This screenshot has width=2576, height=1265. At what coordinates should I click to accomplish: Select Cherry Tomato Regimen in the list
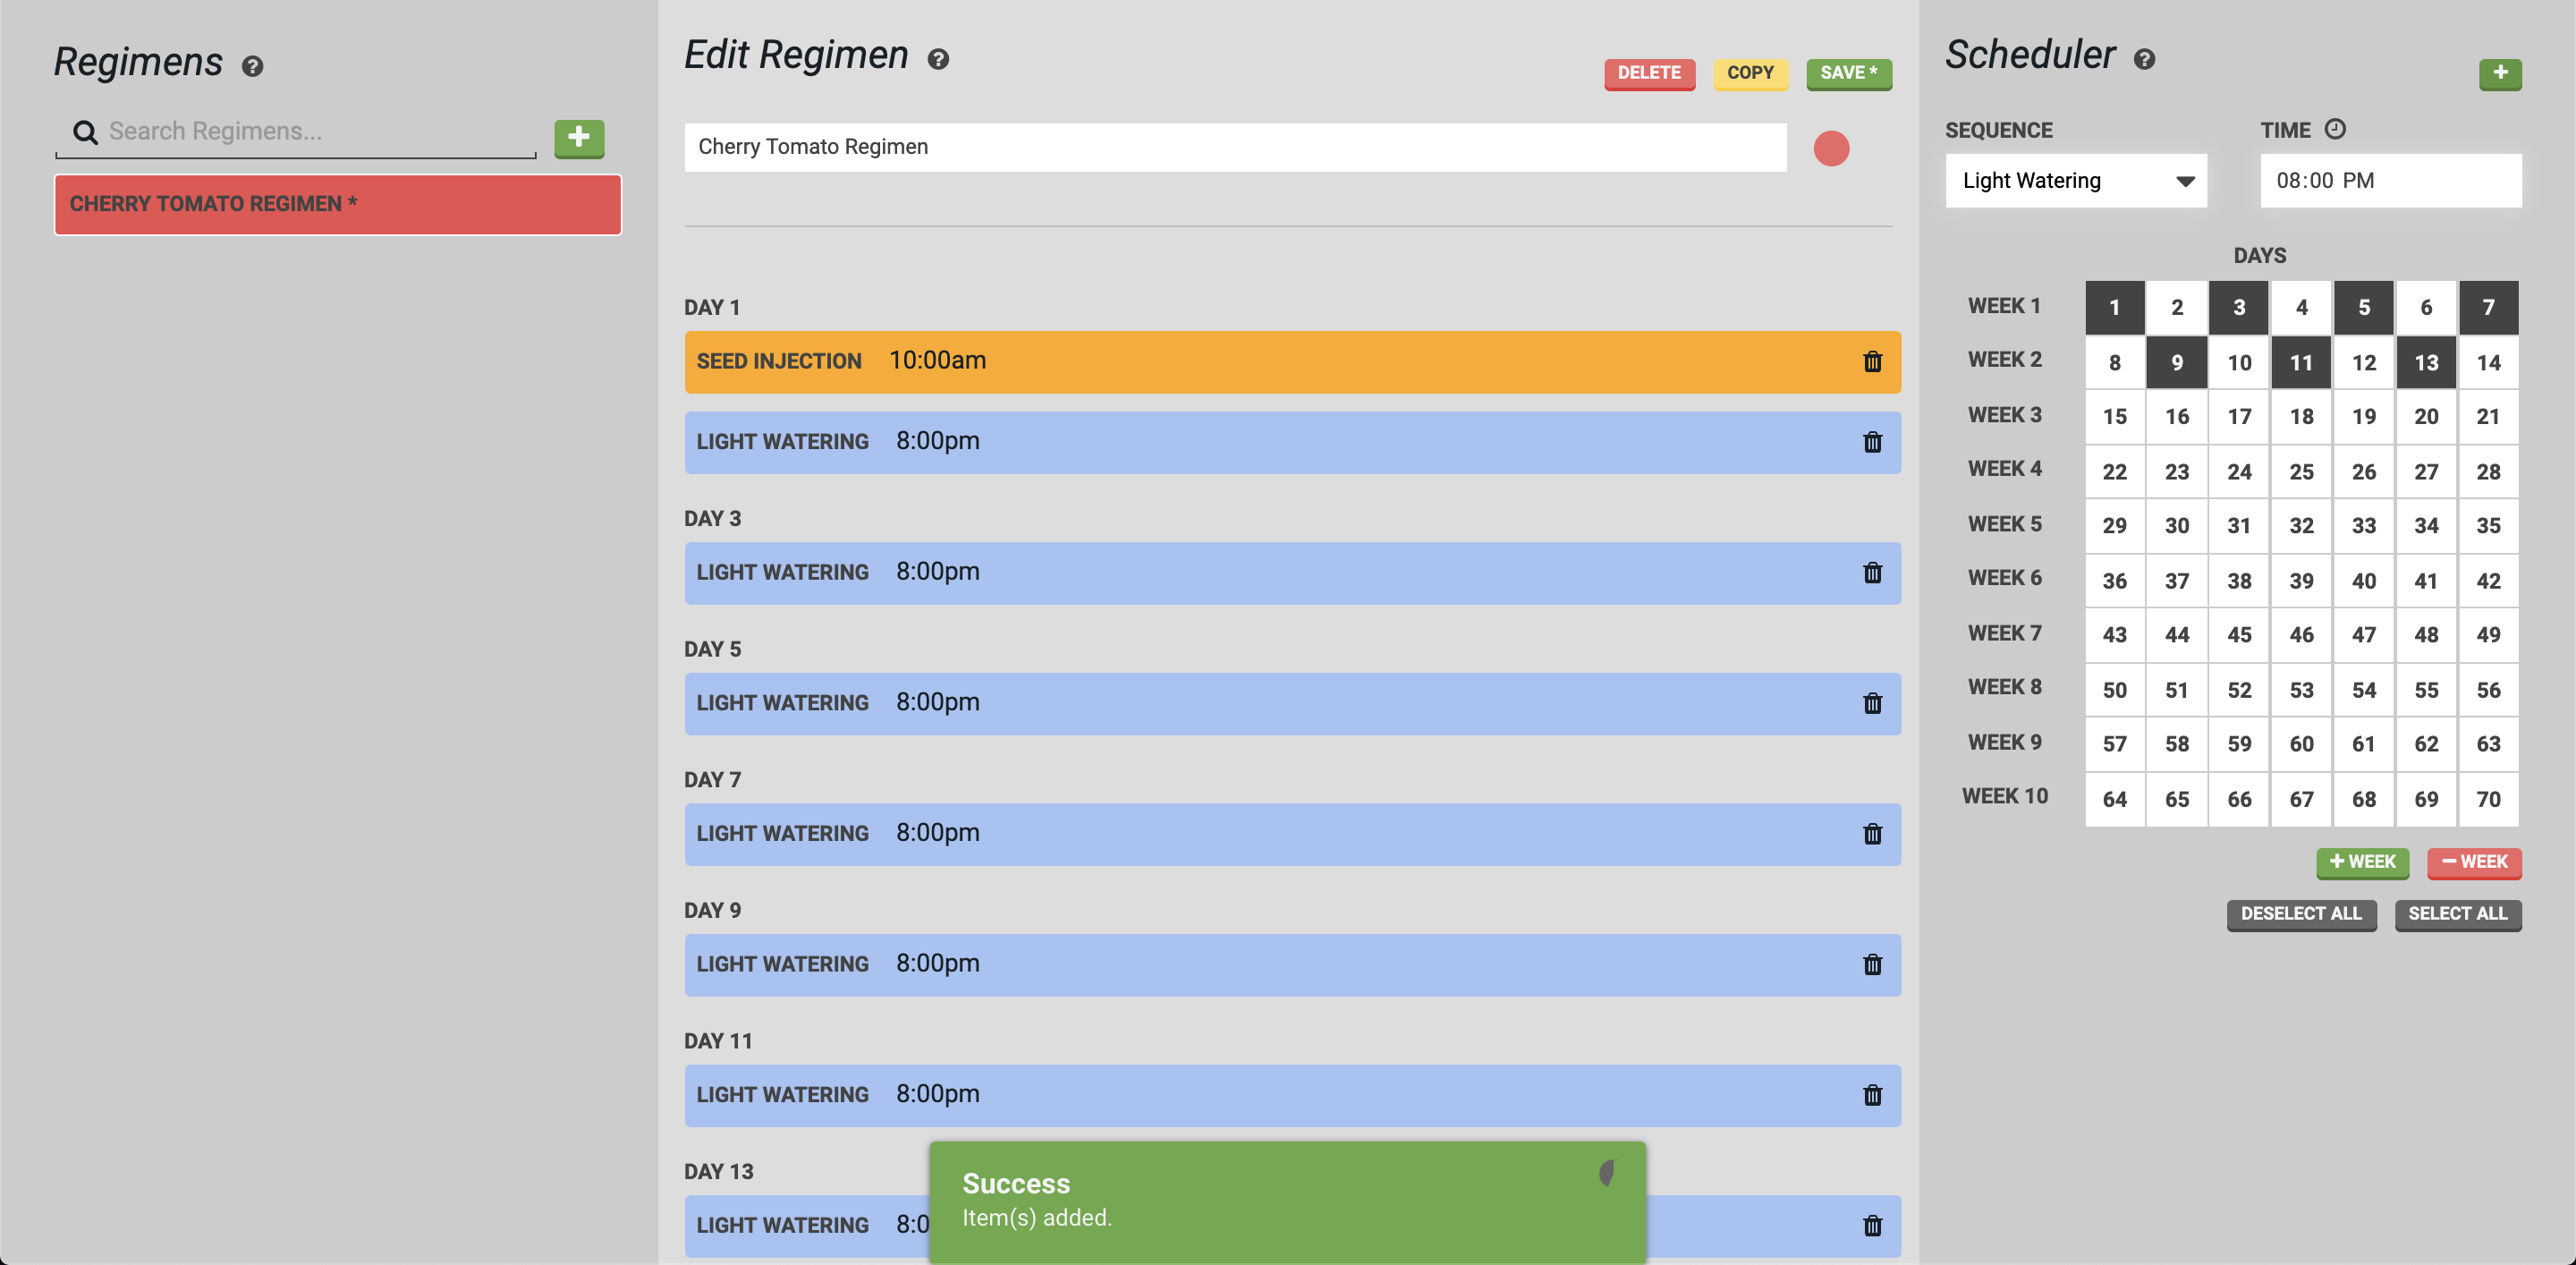[337, 204]
